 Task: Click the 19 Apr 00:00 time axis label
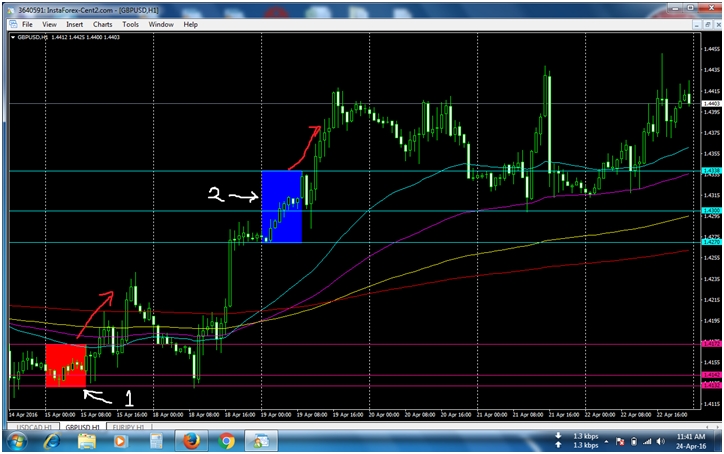pyautogui.click(x=276, y=415)
